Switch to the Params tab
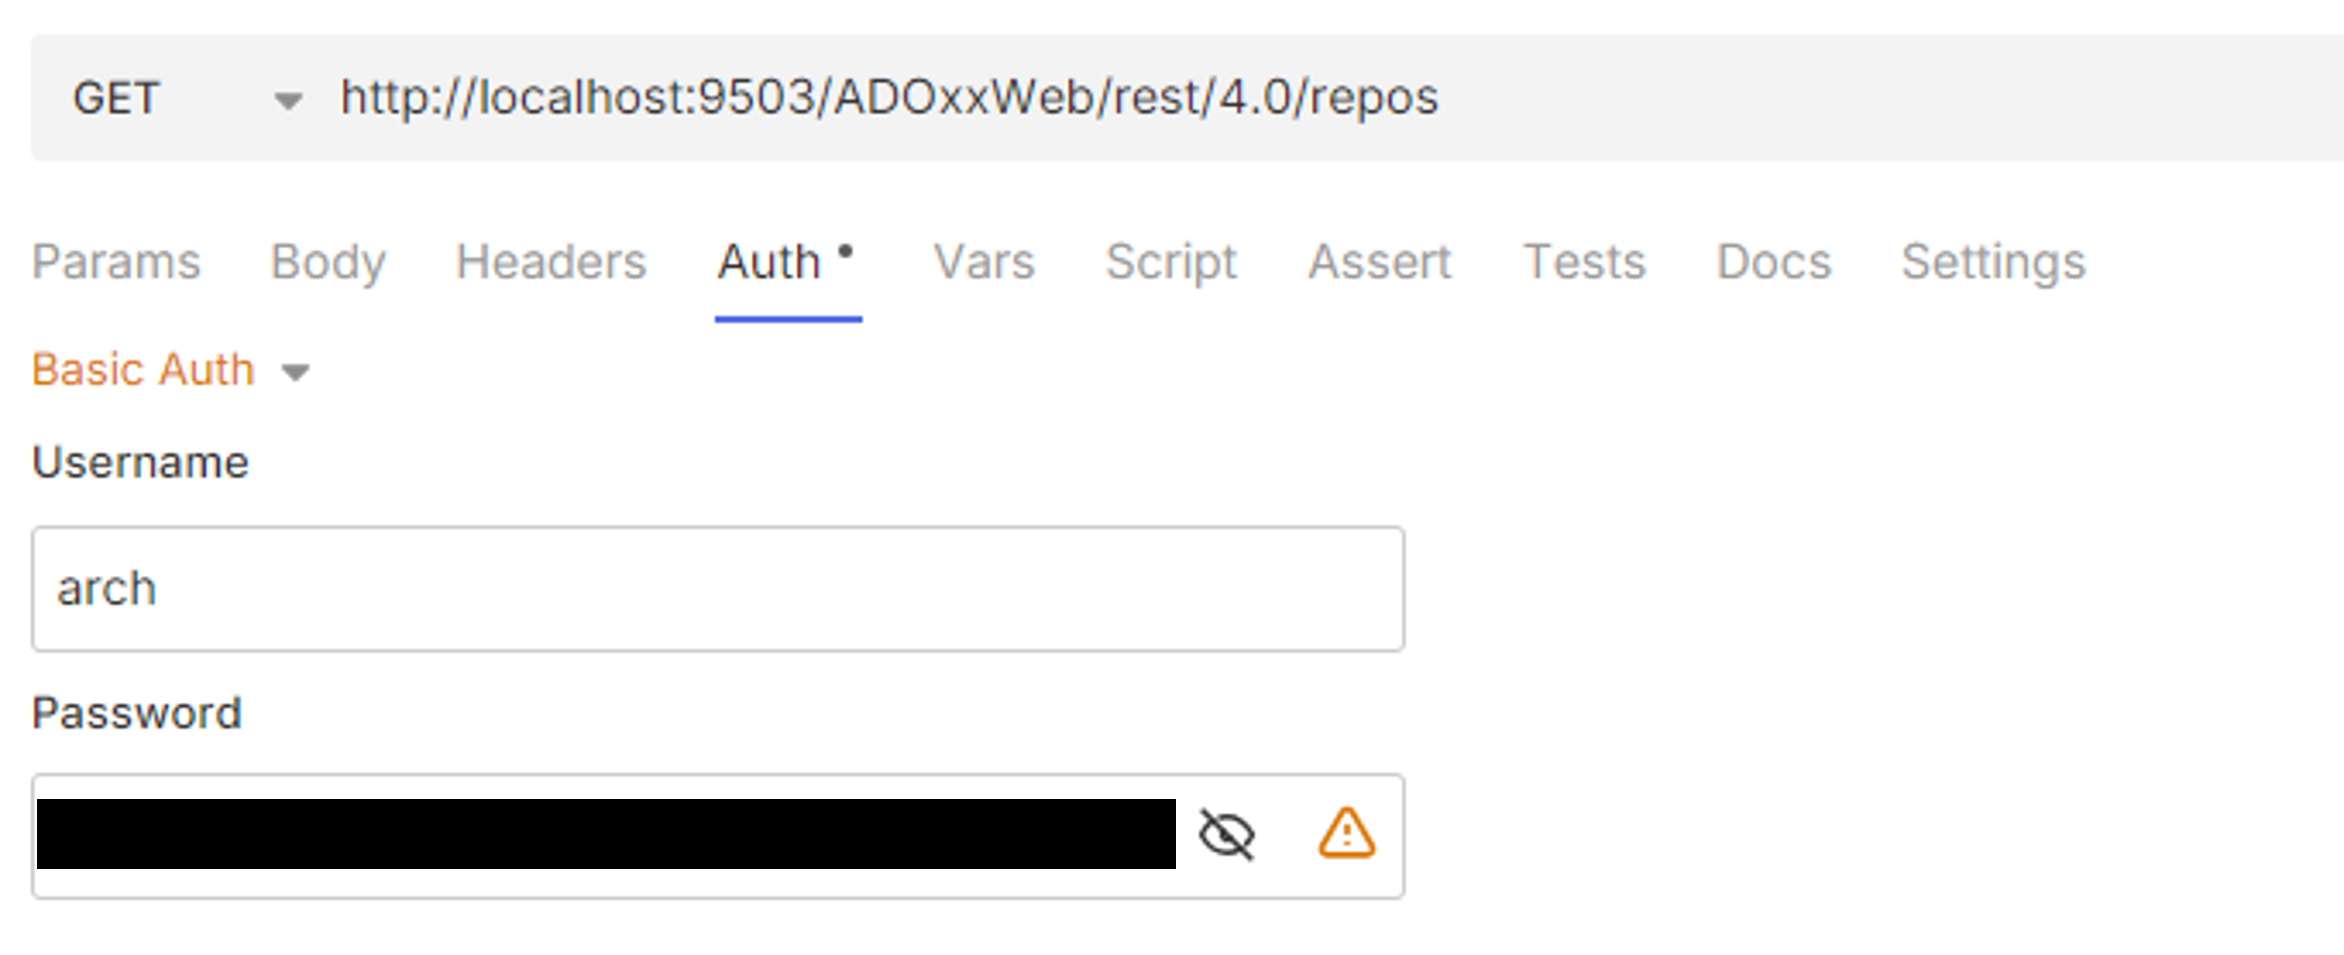The height and width of the screenshot is (955, 2344). click(114, 262)
